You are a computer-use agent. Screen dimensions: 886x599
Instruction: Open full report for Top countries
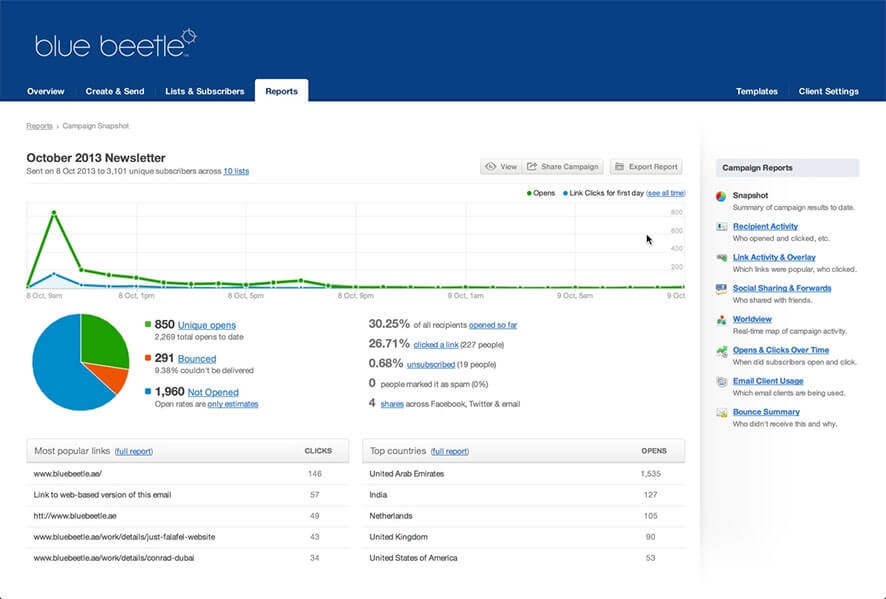[450, 452]
